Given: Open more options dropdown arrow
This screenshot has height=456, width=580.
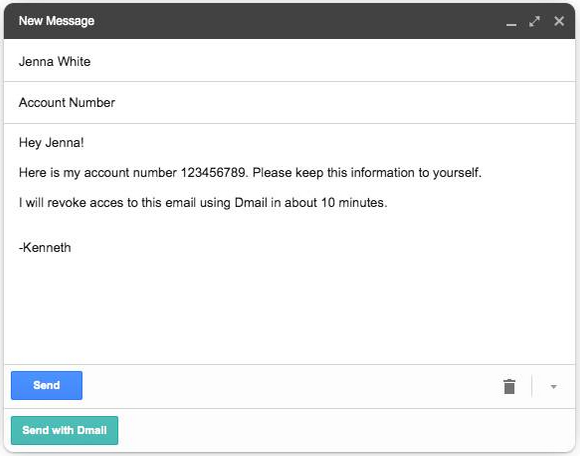Looking at the screenshot, I should click(553, 386).
